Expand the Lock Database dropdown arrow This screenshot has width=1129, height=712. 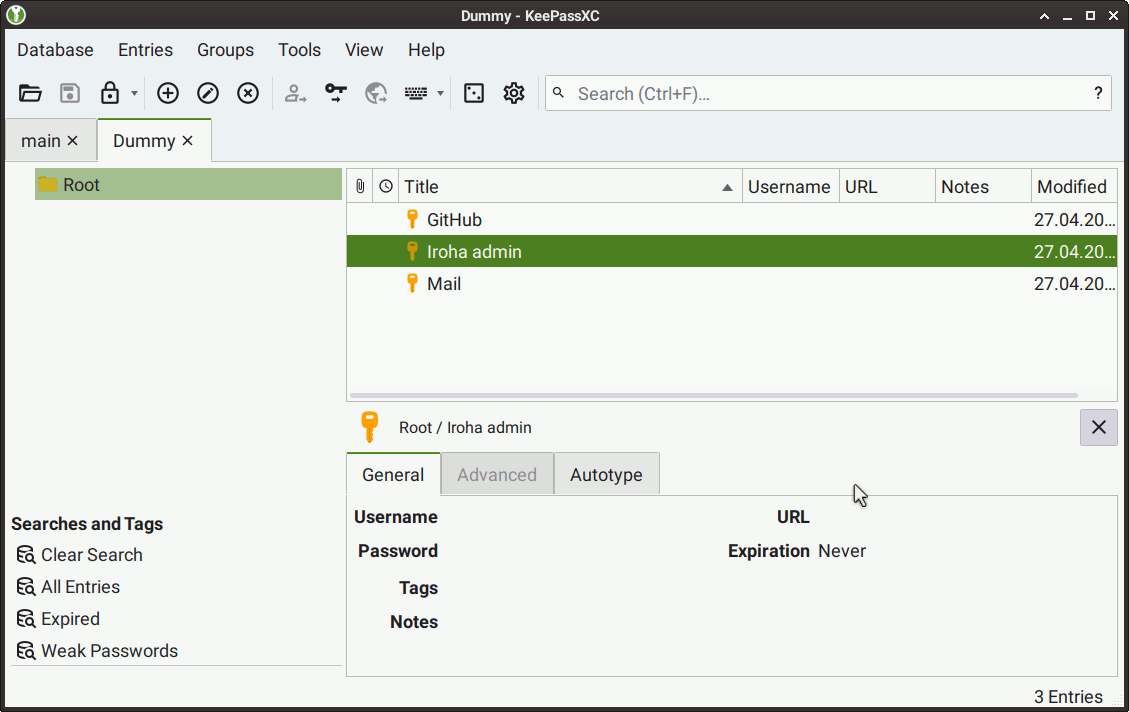click(x=134, y=94)
